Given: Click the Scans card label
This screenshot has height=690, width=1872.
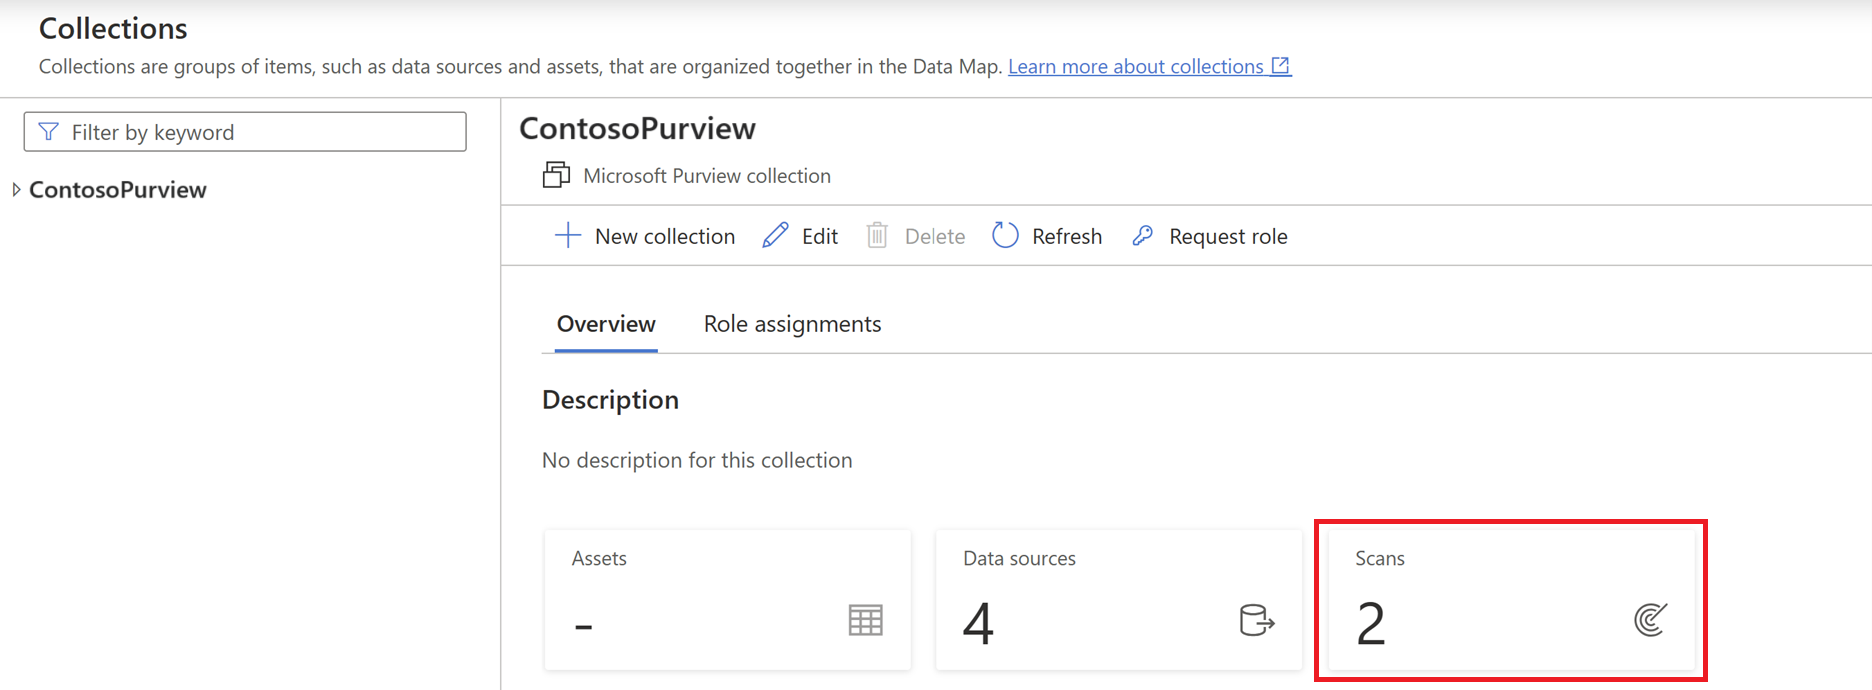Looking at the screenshot, I should 1380,558.
